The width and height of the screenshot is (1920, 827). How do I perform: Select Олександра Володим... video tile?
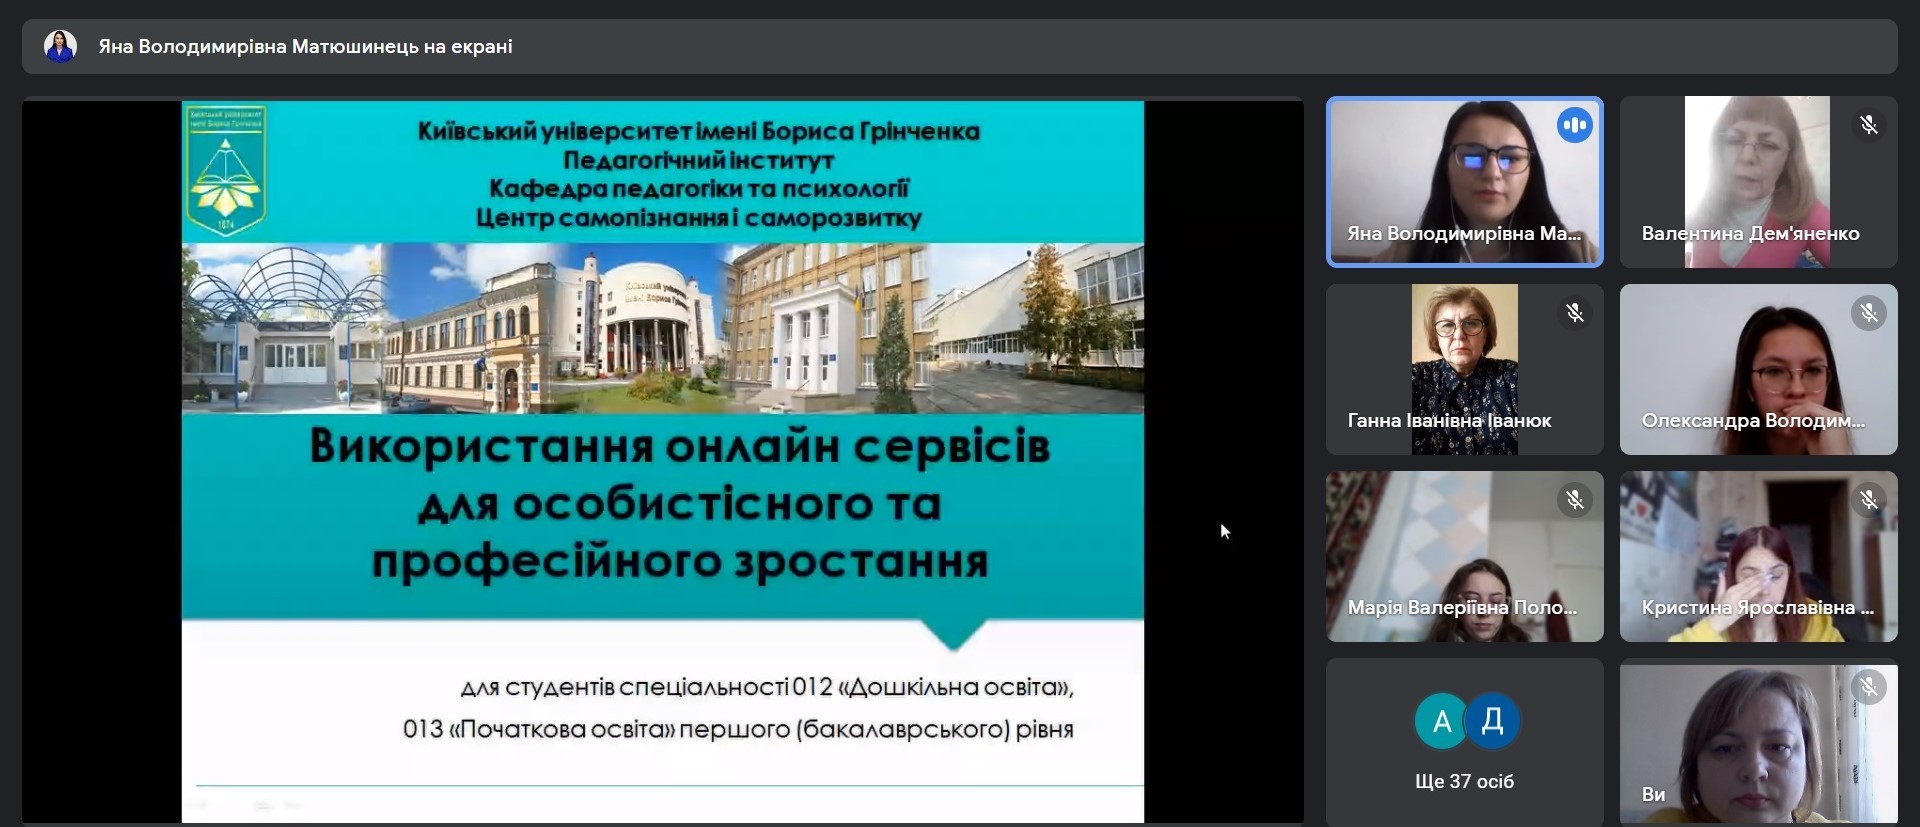pyautogui.click(x=1758, y=369)
